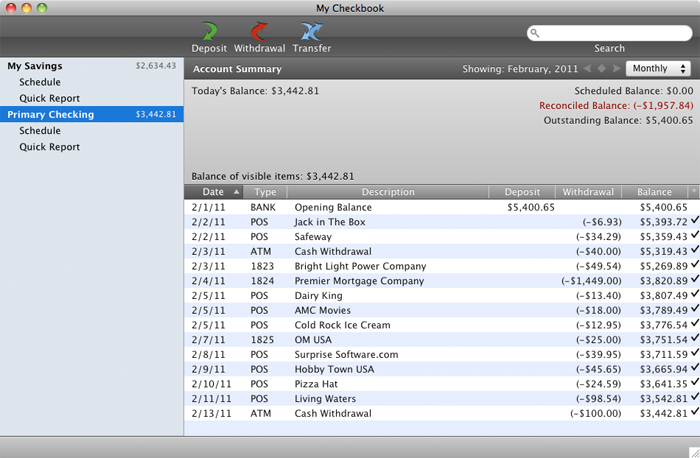Click inside the Search text field
This screenshot has height=458, width=700.
coord(612,33)
